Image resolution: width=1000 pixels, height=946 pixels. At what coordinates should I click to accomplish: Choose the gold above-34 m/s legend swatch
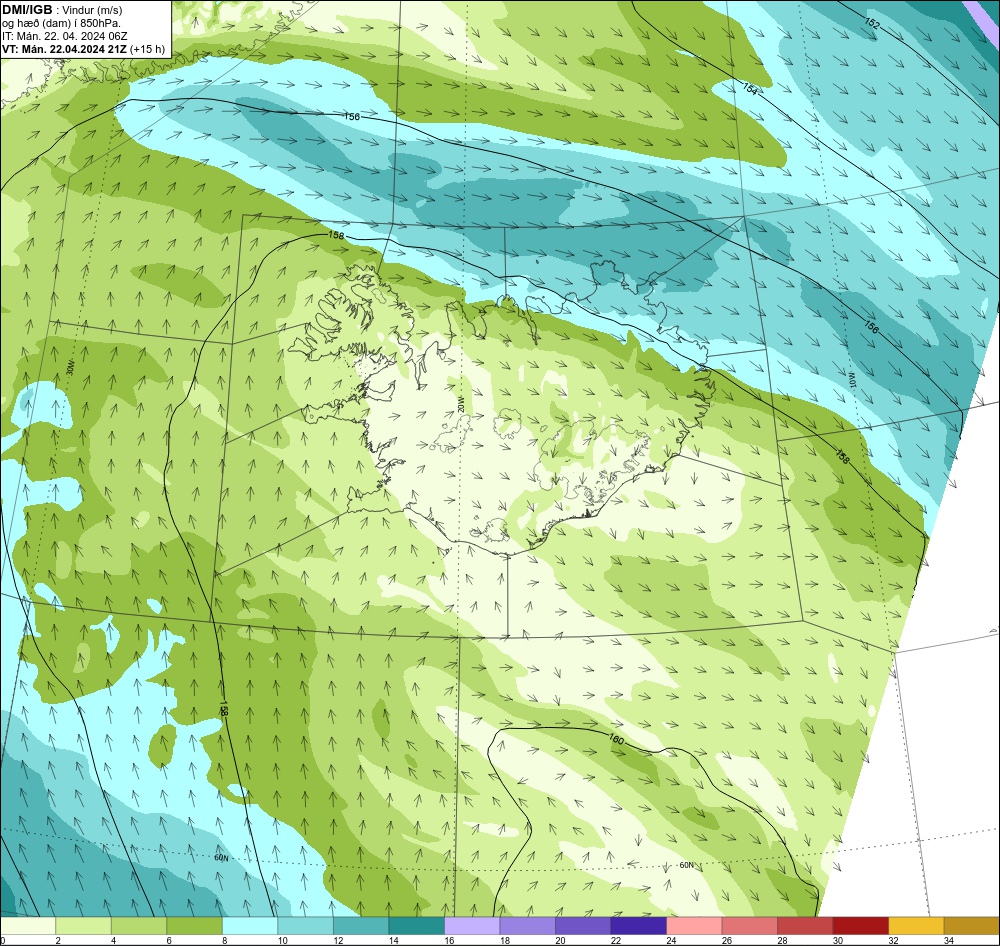(971, 926)
